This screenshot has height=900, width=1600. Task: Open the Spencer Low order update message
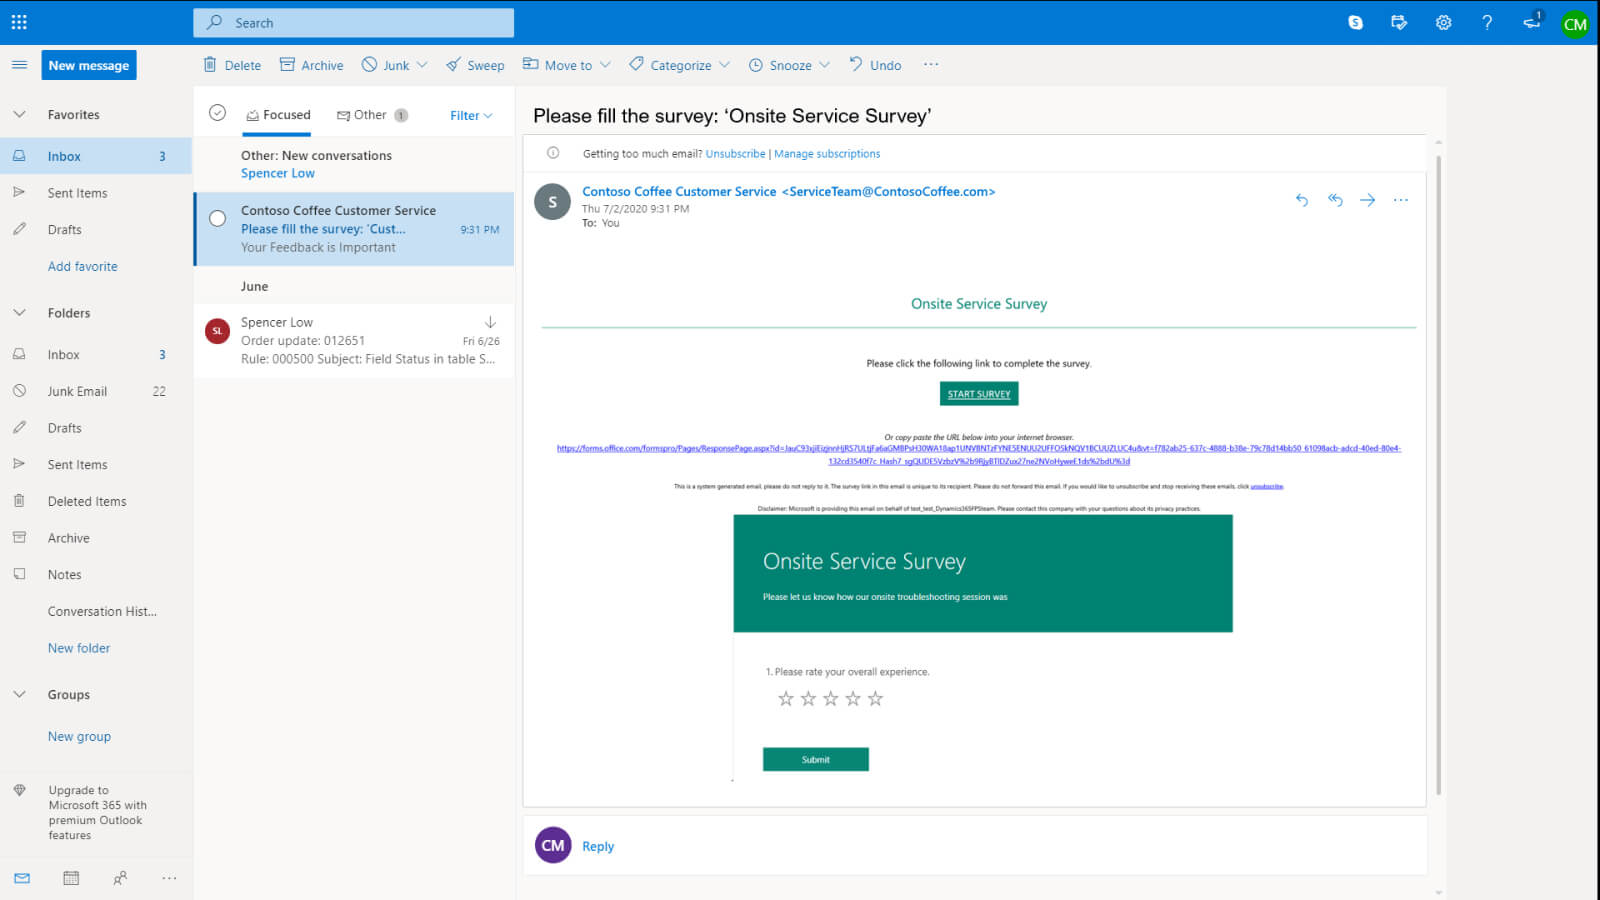354,341
